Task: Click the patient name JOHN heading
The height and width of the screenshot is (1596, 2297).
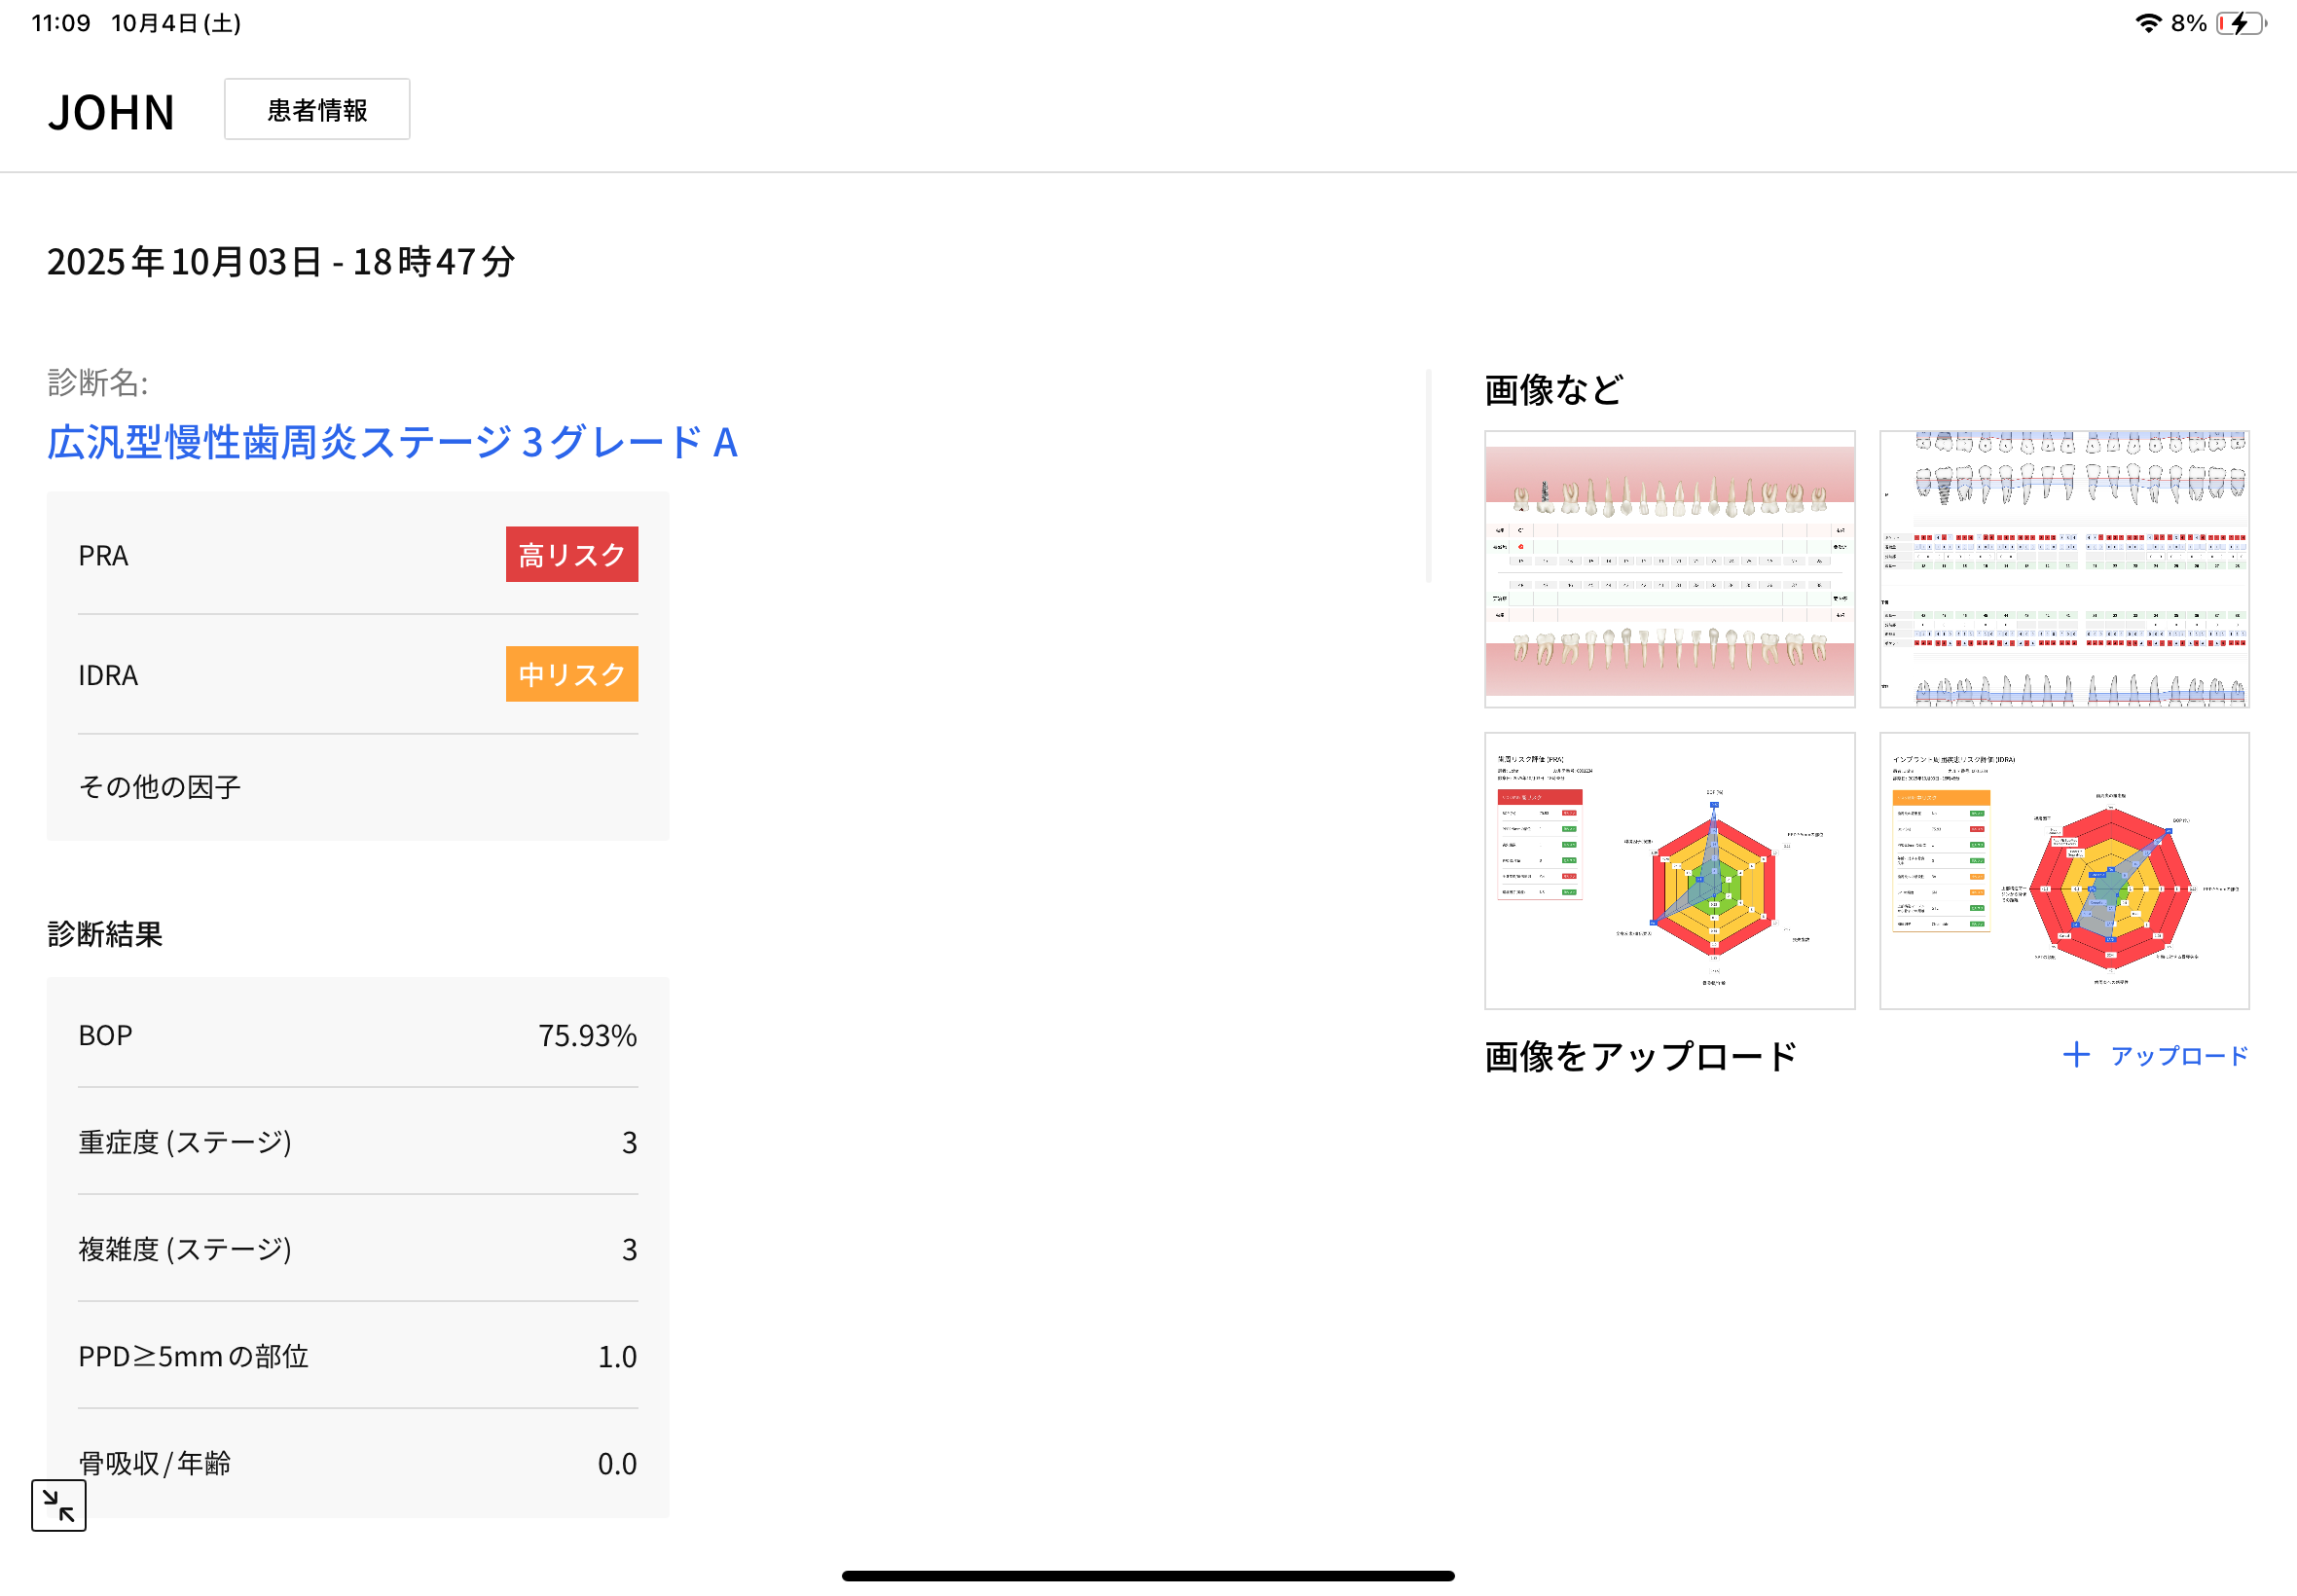Action: 111,112
